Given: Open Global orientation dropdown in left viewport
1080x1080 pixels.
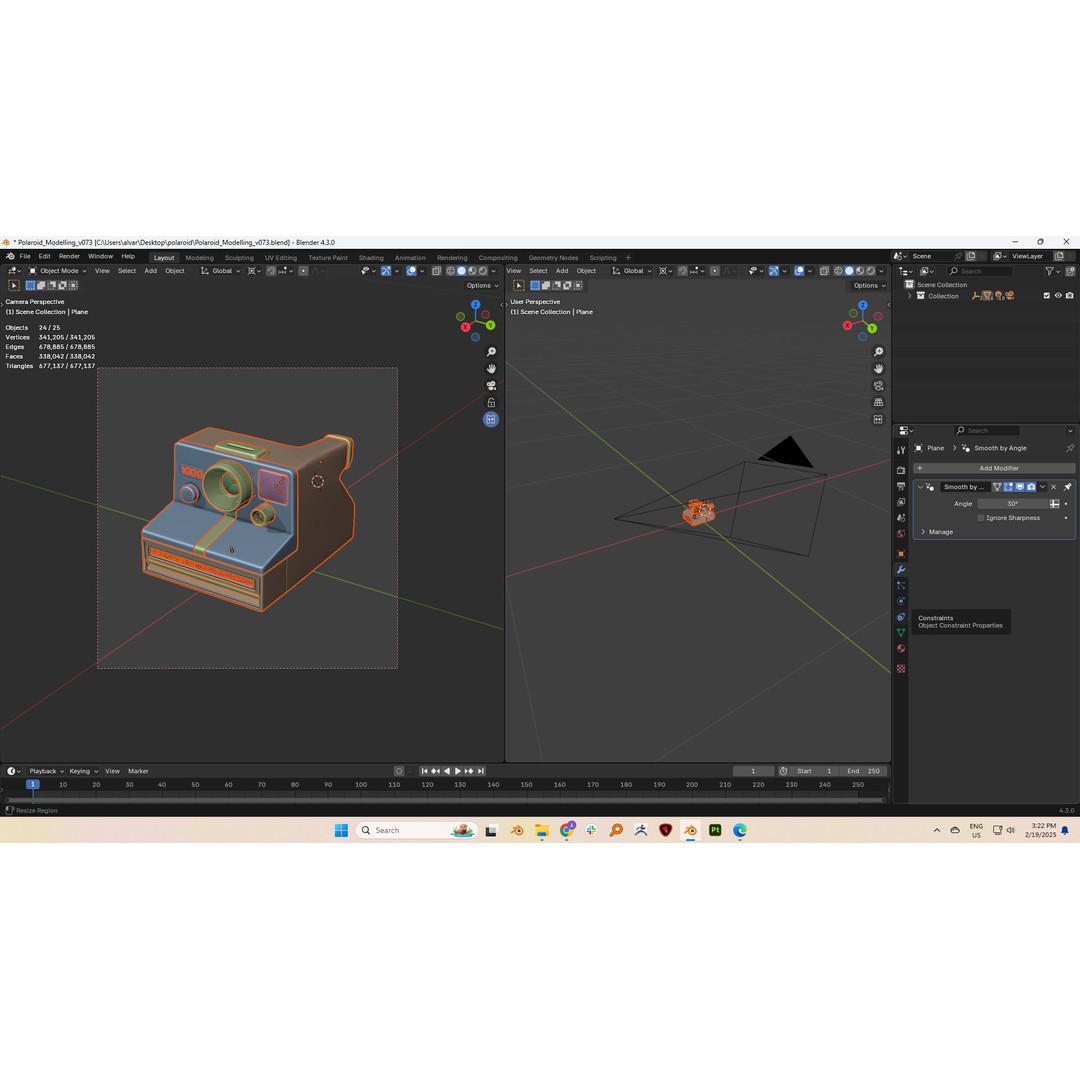Looking at the screenshot, I should (220, 271).
